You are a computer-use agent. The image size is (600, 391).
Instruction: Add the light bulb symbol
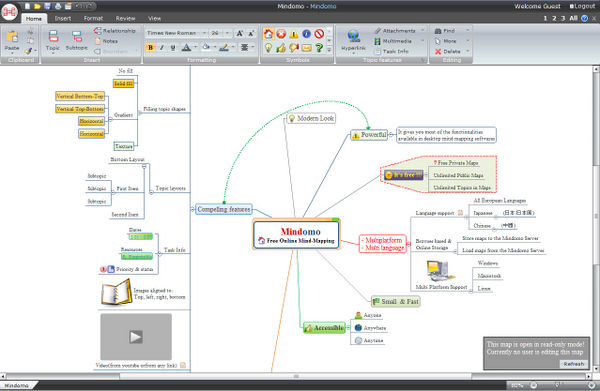point(269,48)
